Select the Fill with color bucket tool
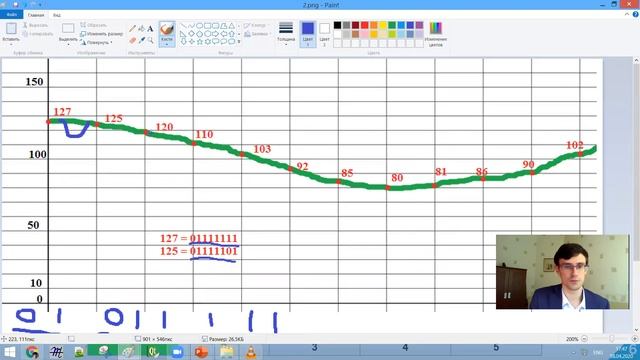Image resolution: width=640 pixels, height=360 pixels. [x=142, y=29]
